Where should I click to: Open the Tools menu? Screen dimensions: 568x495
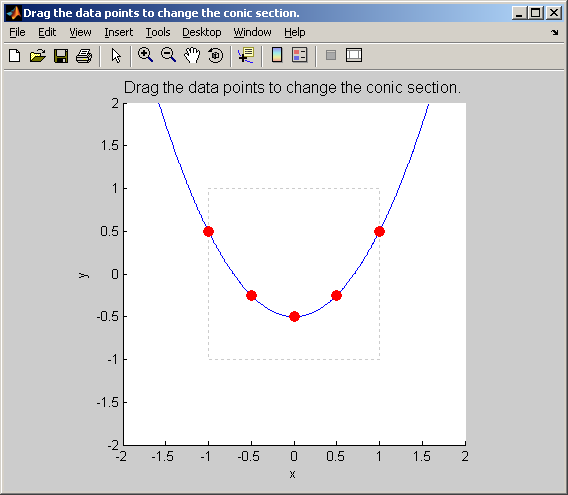pos(158,32)
